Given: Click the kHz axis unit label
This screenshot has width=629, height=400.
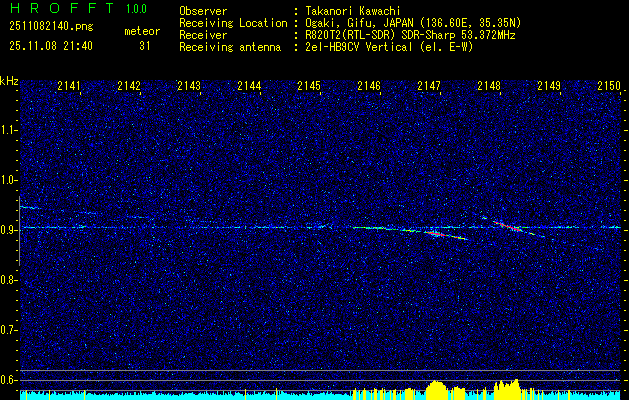Looking at the screenshot, I should 9,82.
